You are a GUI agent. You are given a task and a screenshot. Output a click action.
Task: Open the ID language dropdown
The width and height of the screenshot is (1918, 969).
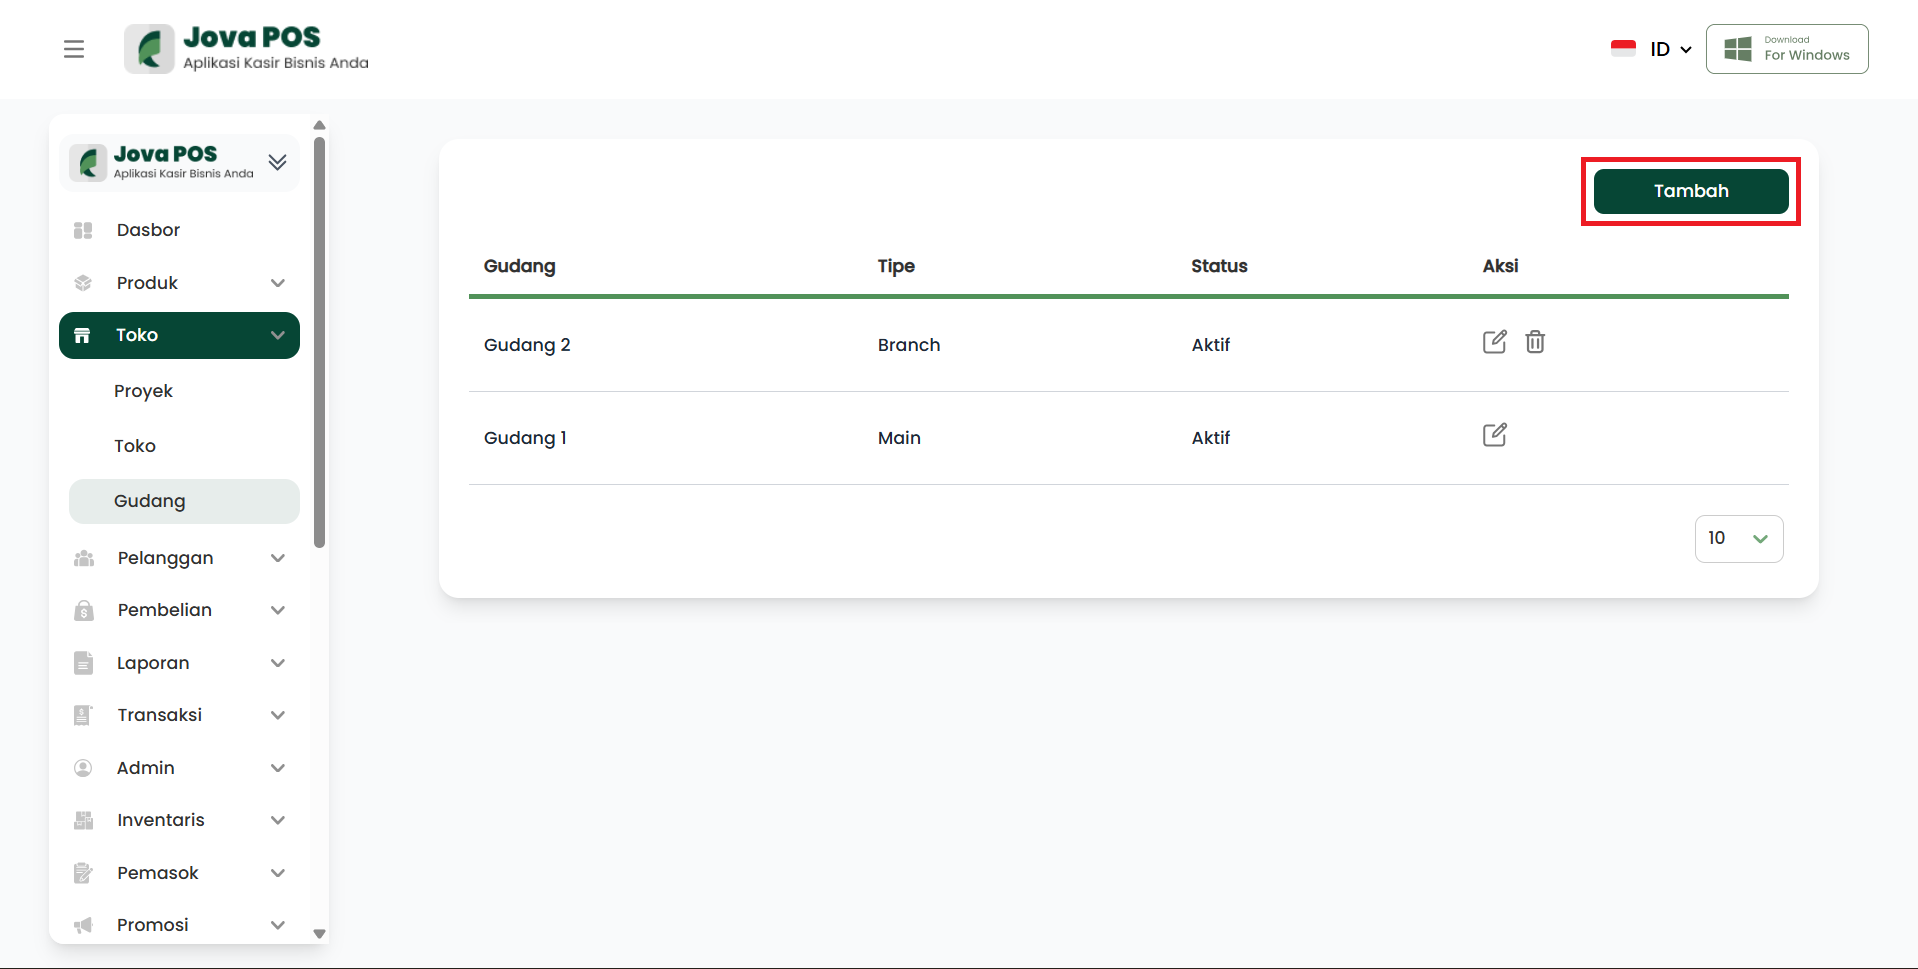1670,49
